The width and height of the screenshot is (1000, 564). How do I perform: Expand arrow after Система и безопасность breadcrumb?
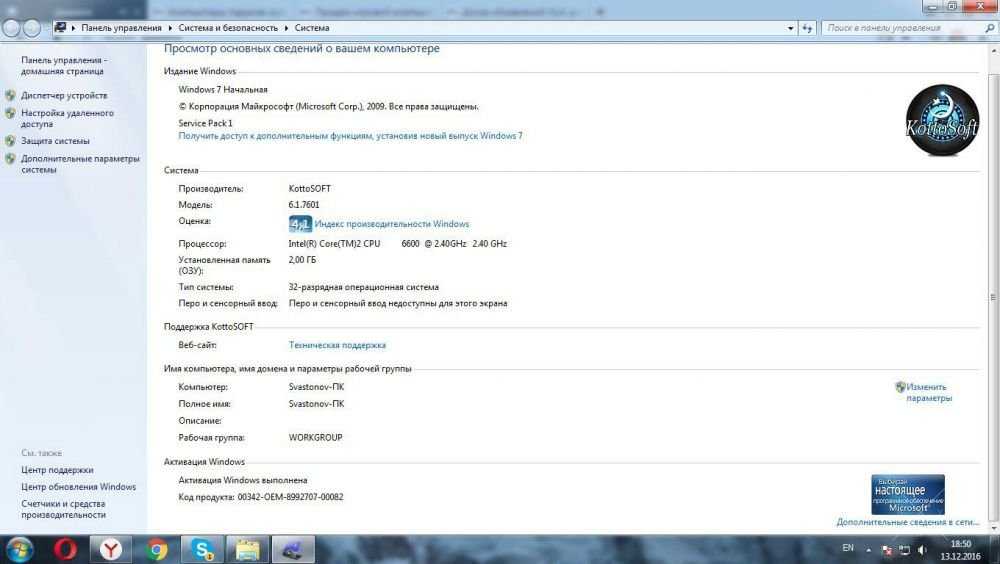click(286, 28)
